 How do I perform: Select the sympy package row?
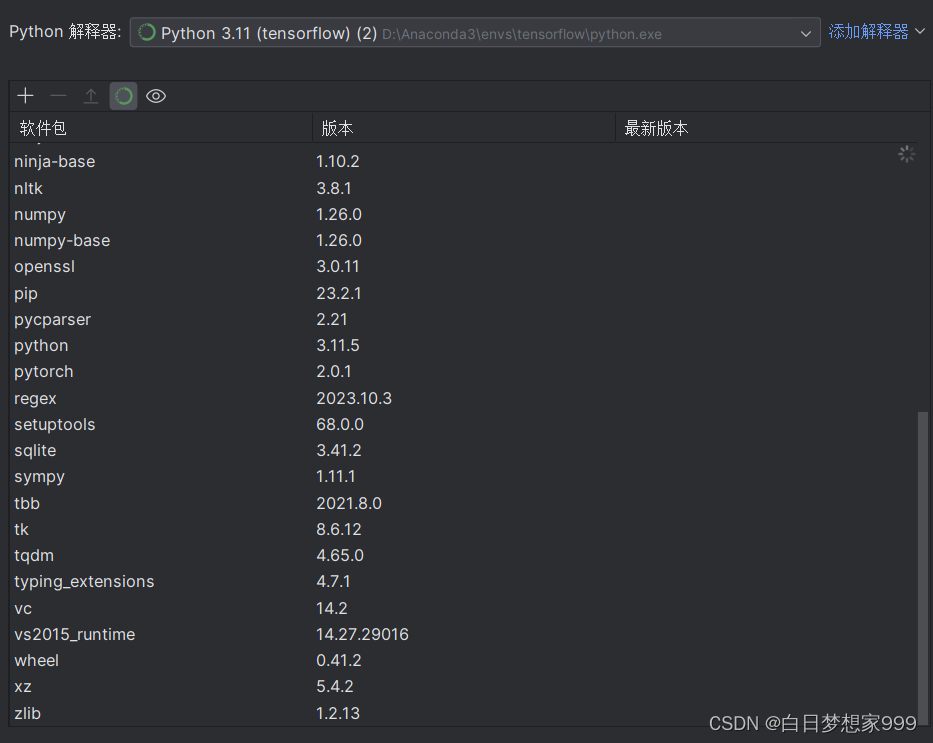pos(464,476)
